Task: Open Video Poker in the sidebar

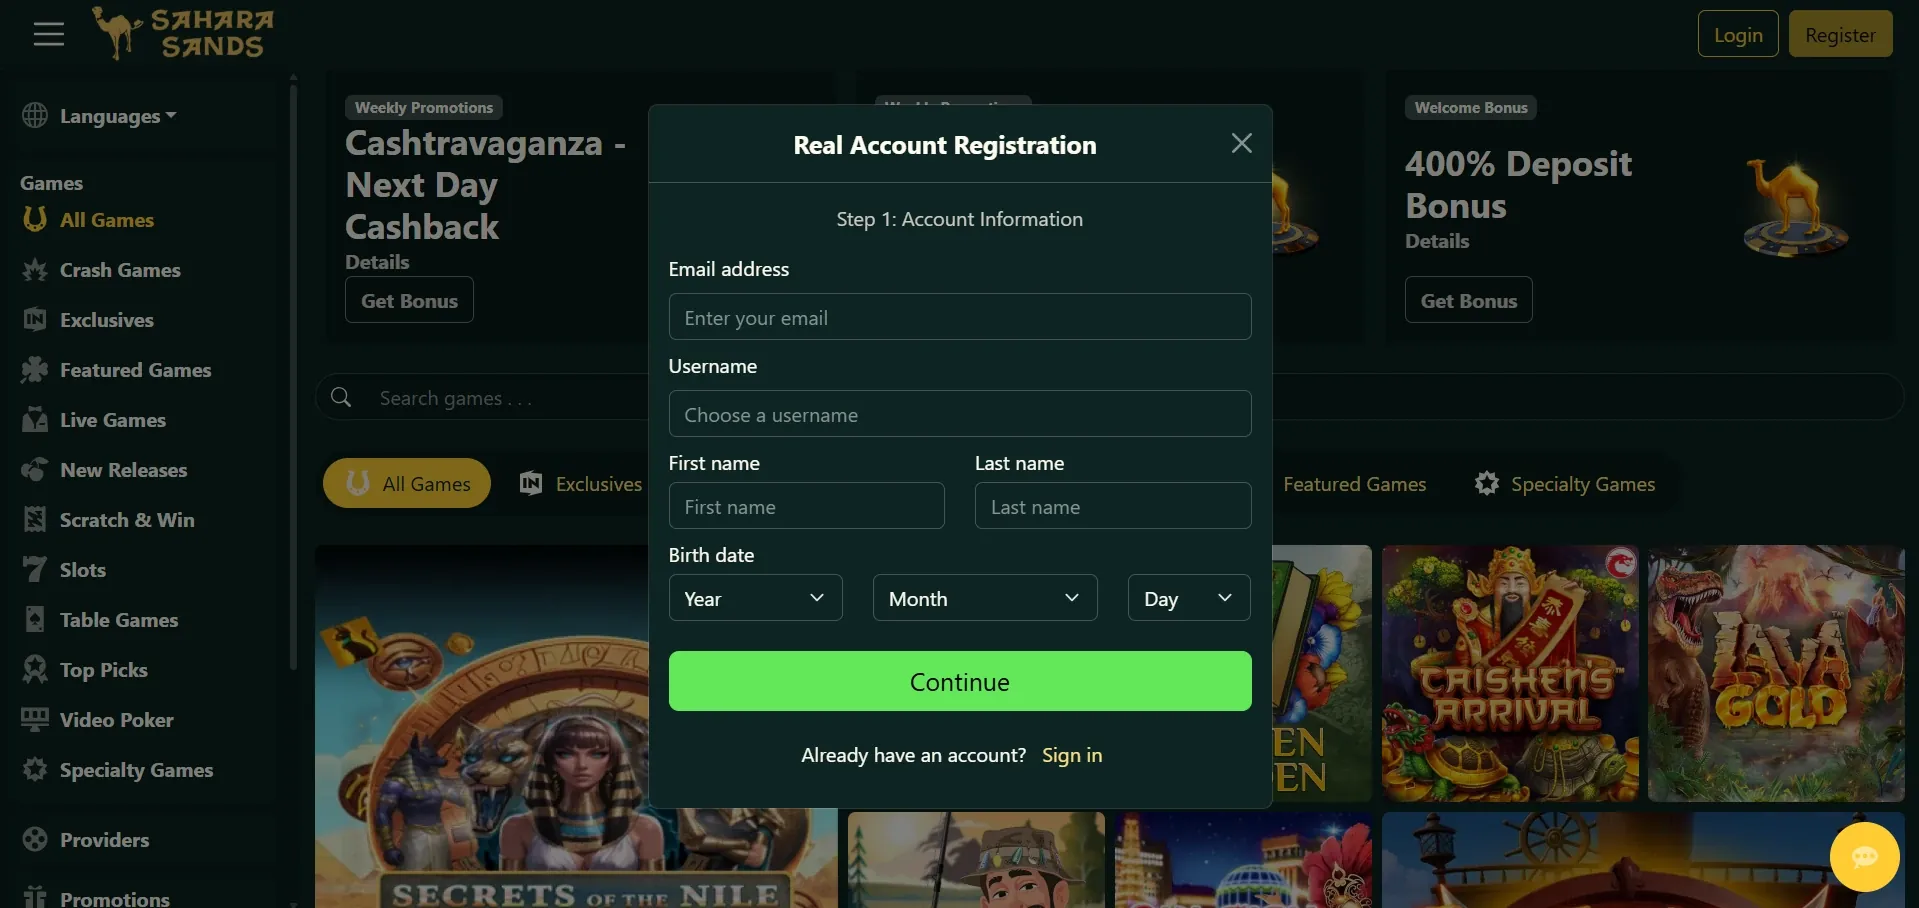Action: click(x=116, y=720)
